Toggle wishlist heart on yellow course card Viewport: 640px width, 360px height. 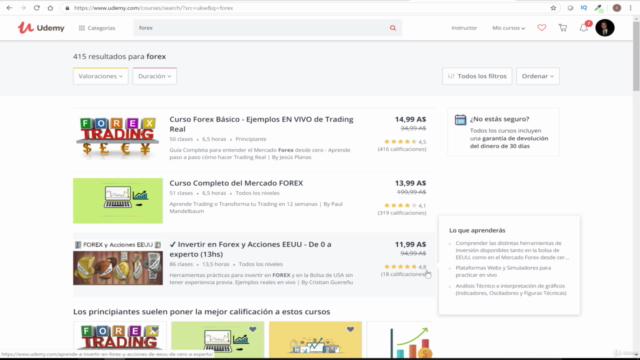(350, 329)
